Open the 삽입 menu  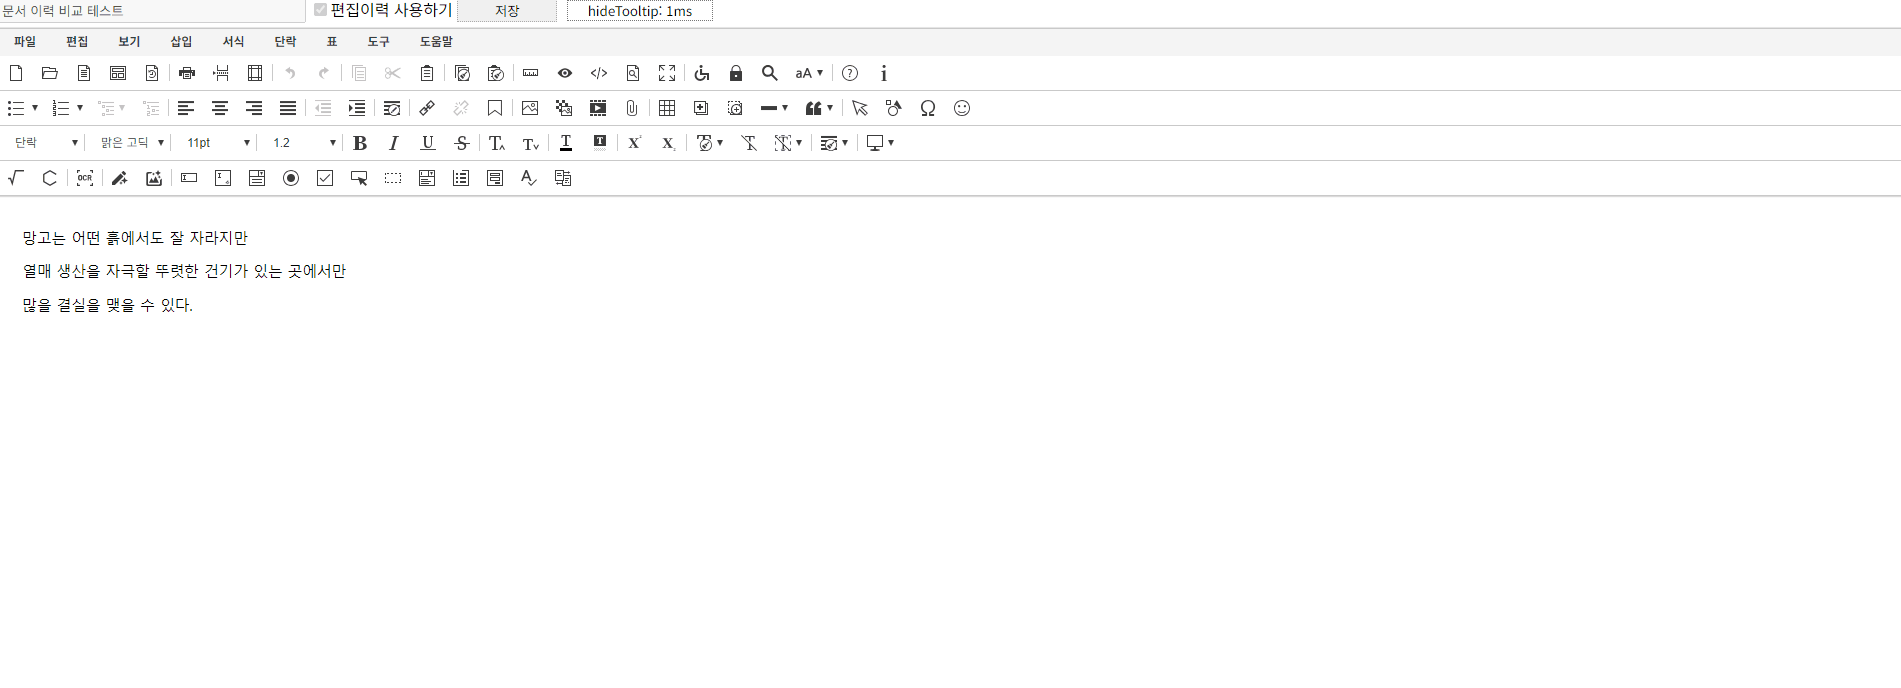click(181, 41)
